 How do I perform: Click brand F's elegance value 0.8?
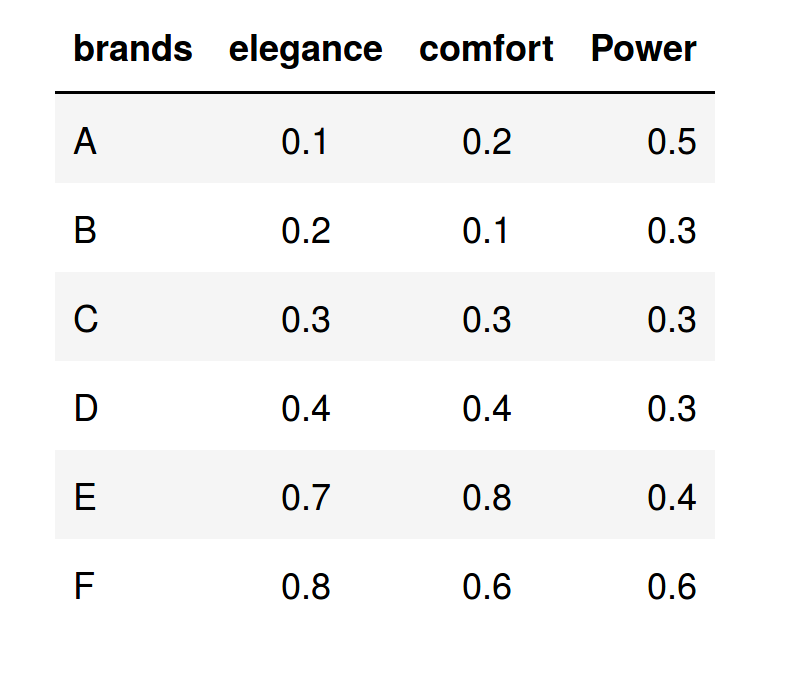click(305, 587)
